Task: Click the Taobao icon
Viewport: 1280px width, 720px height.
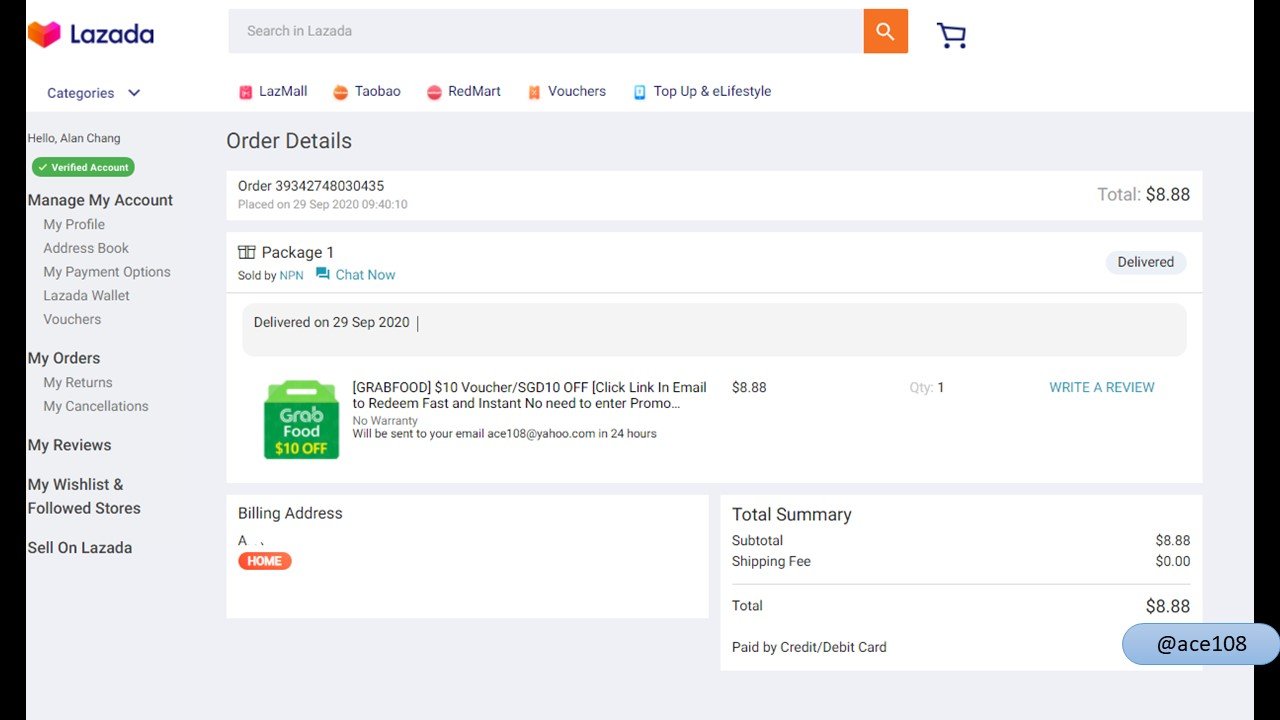Action: pyautogui.click(x=340, y=92)
